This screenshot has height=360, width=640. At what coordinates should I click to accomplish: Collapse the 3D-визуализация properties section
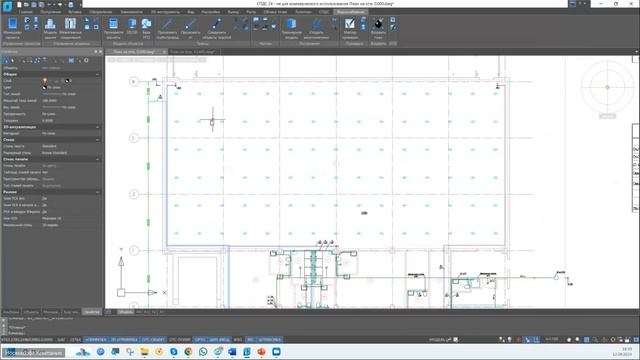point(98,127)
